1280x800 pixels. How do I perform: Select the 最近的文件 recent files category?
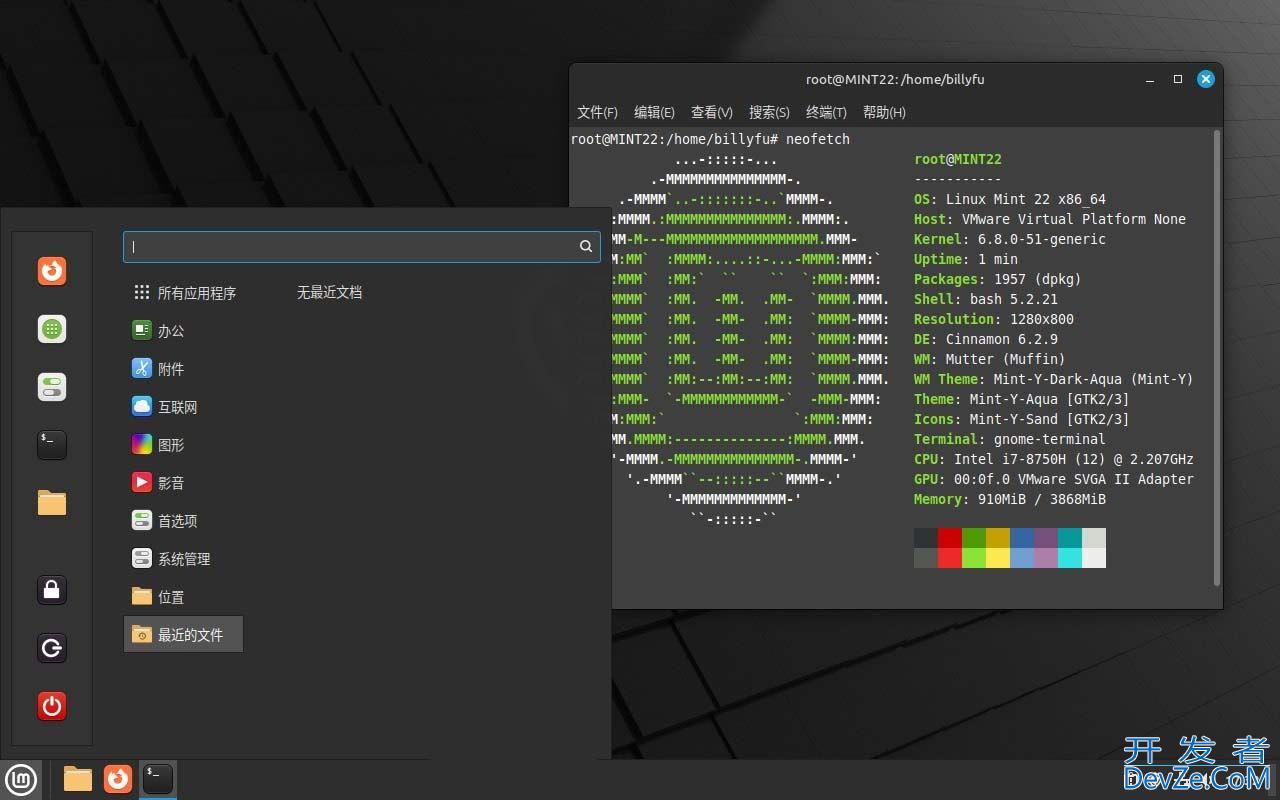pos(184,635)
